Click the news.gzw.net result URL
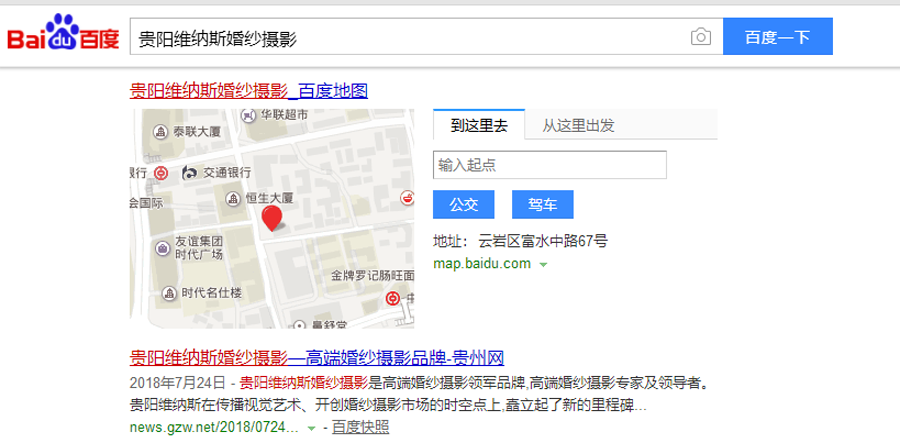The width and height of the screenshot is (900, 443). (214, 428)
